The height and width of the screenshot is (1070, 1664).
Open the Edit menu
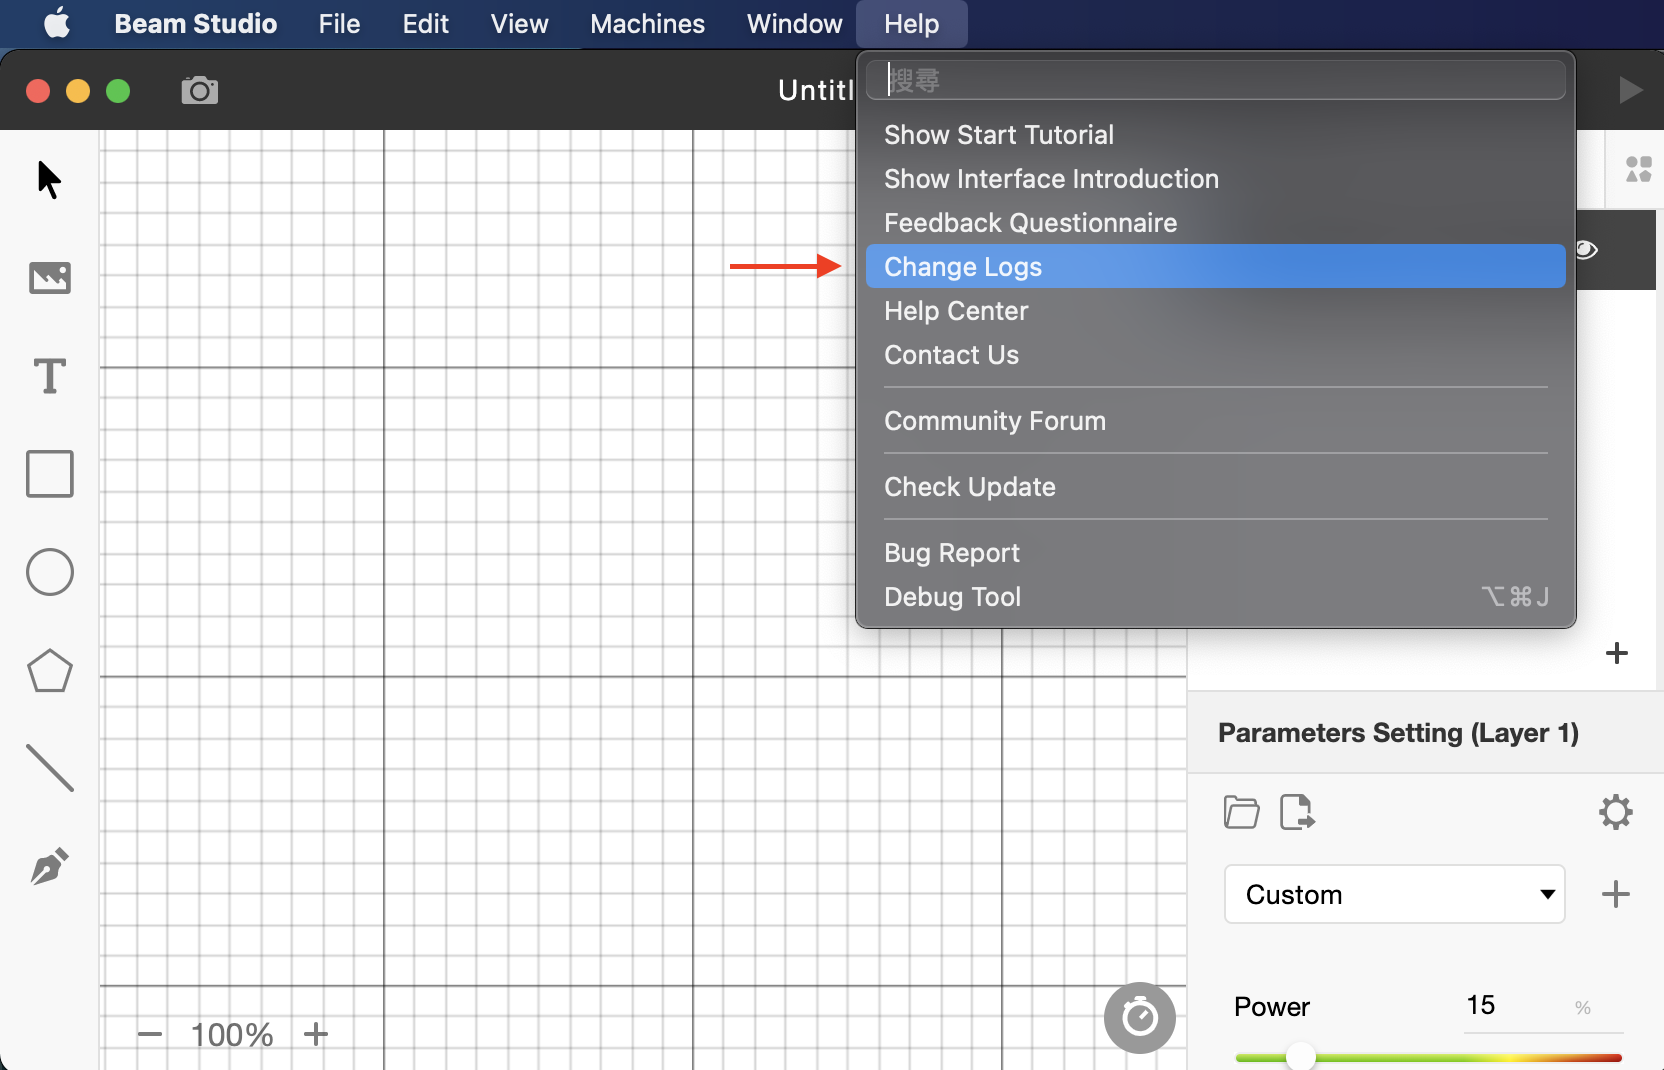tap(426, 23)
